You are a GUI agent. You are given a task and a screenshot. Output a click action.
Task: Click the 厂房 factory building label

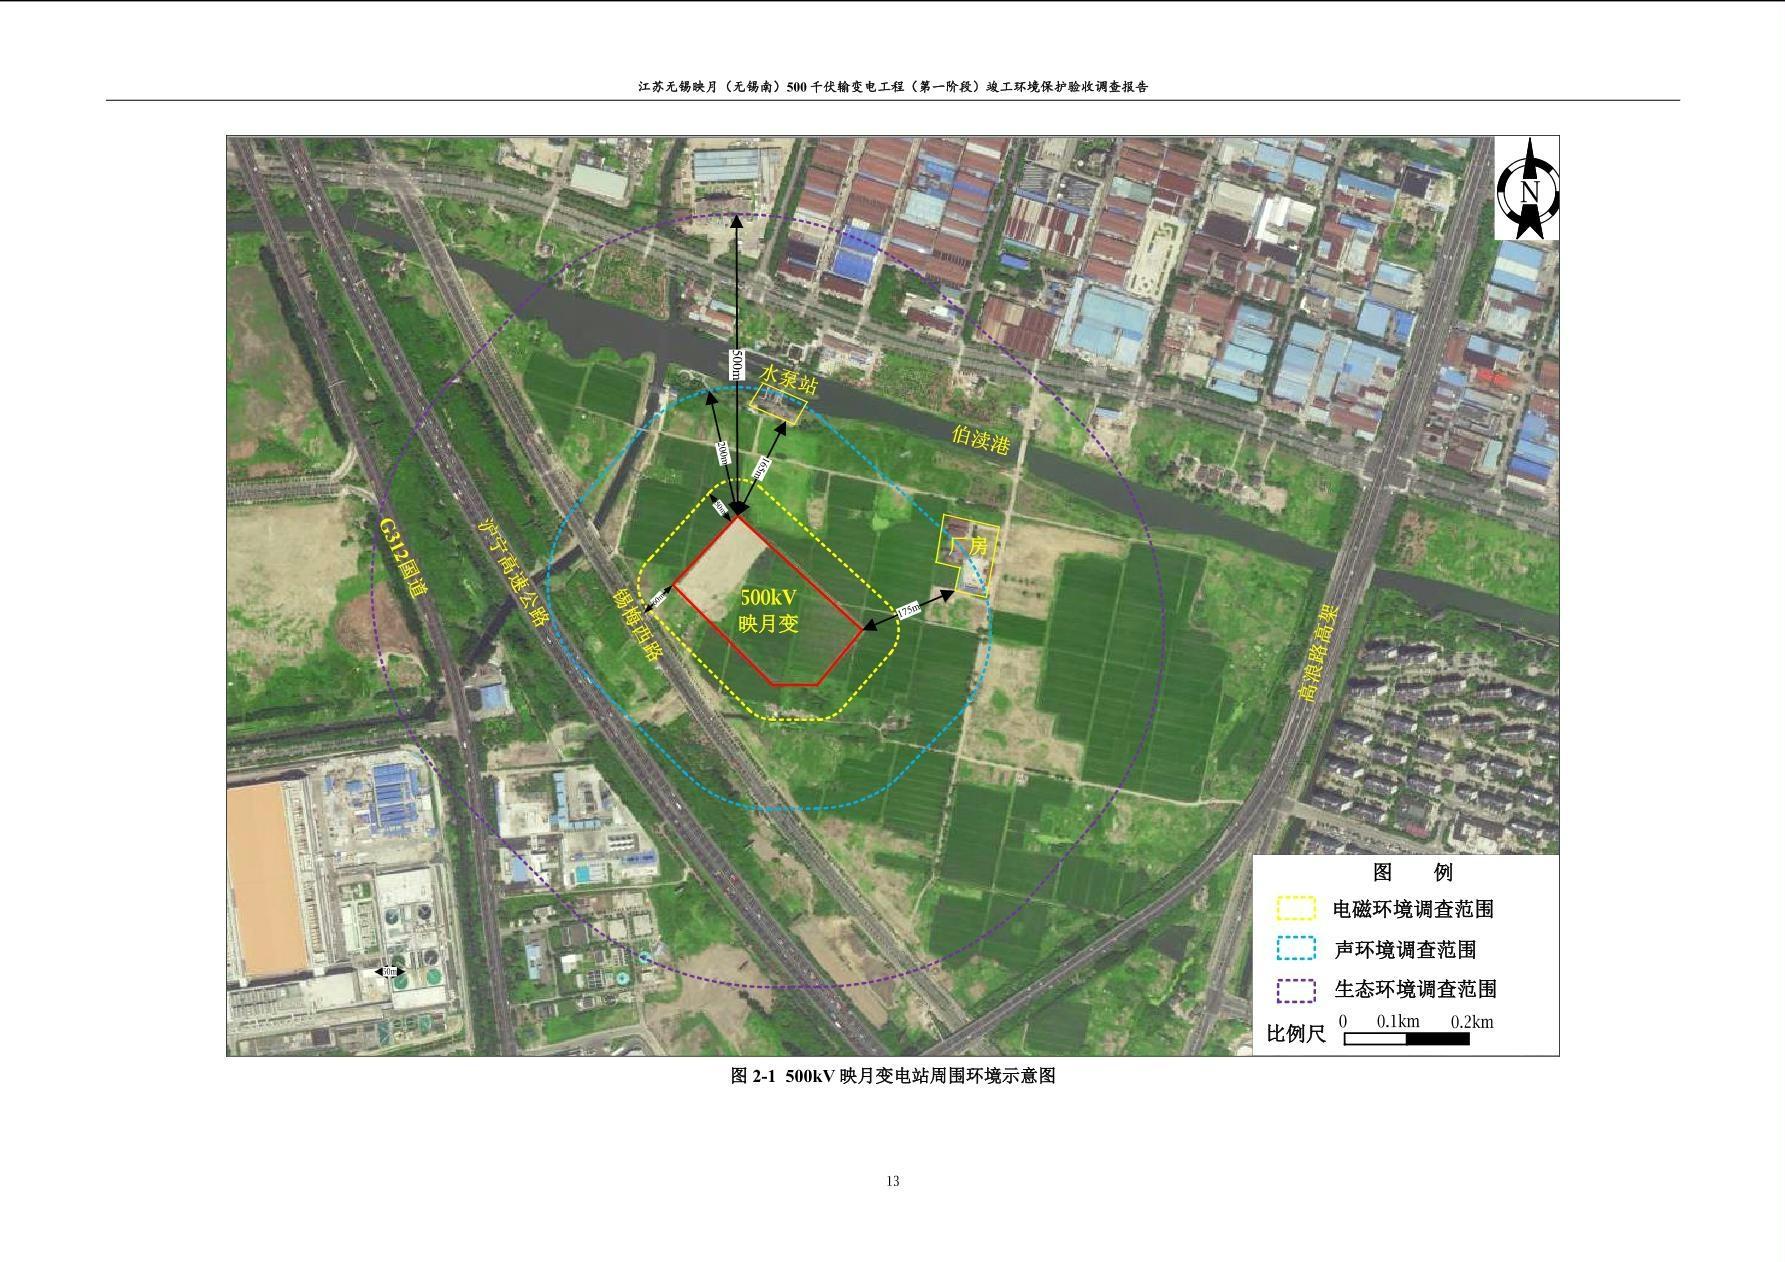969,547
